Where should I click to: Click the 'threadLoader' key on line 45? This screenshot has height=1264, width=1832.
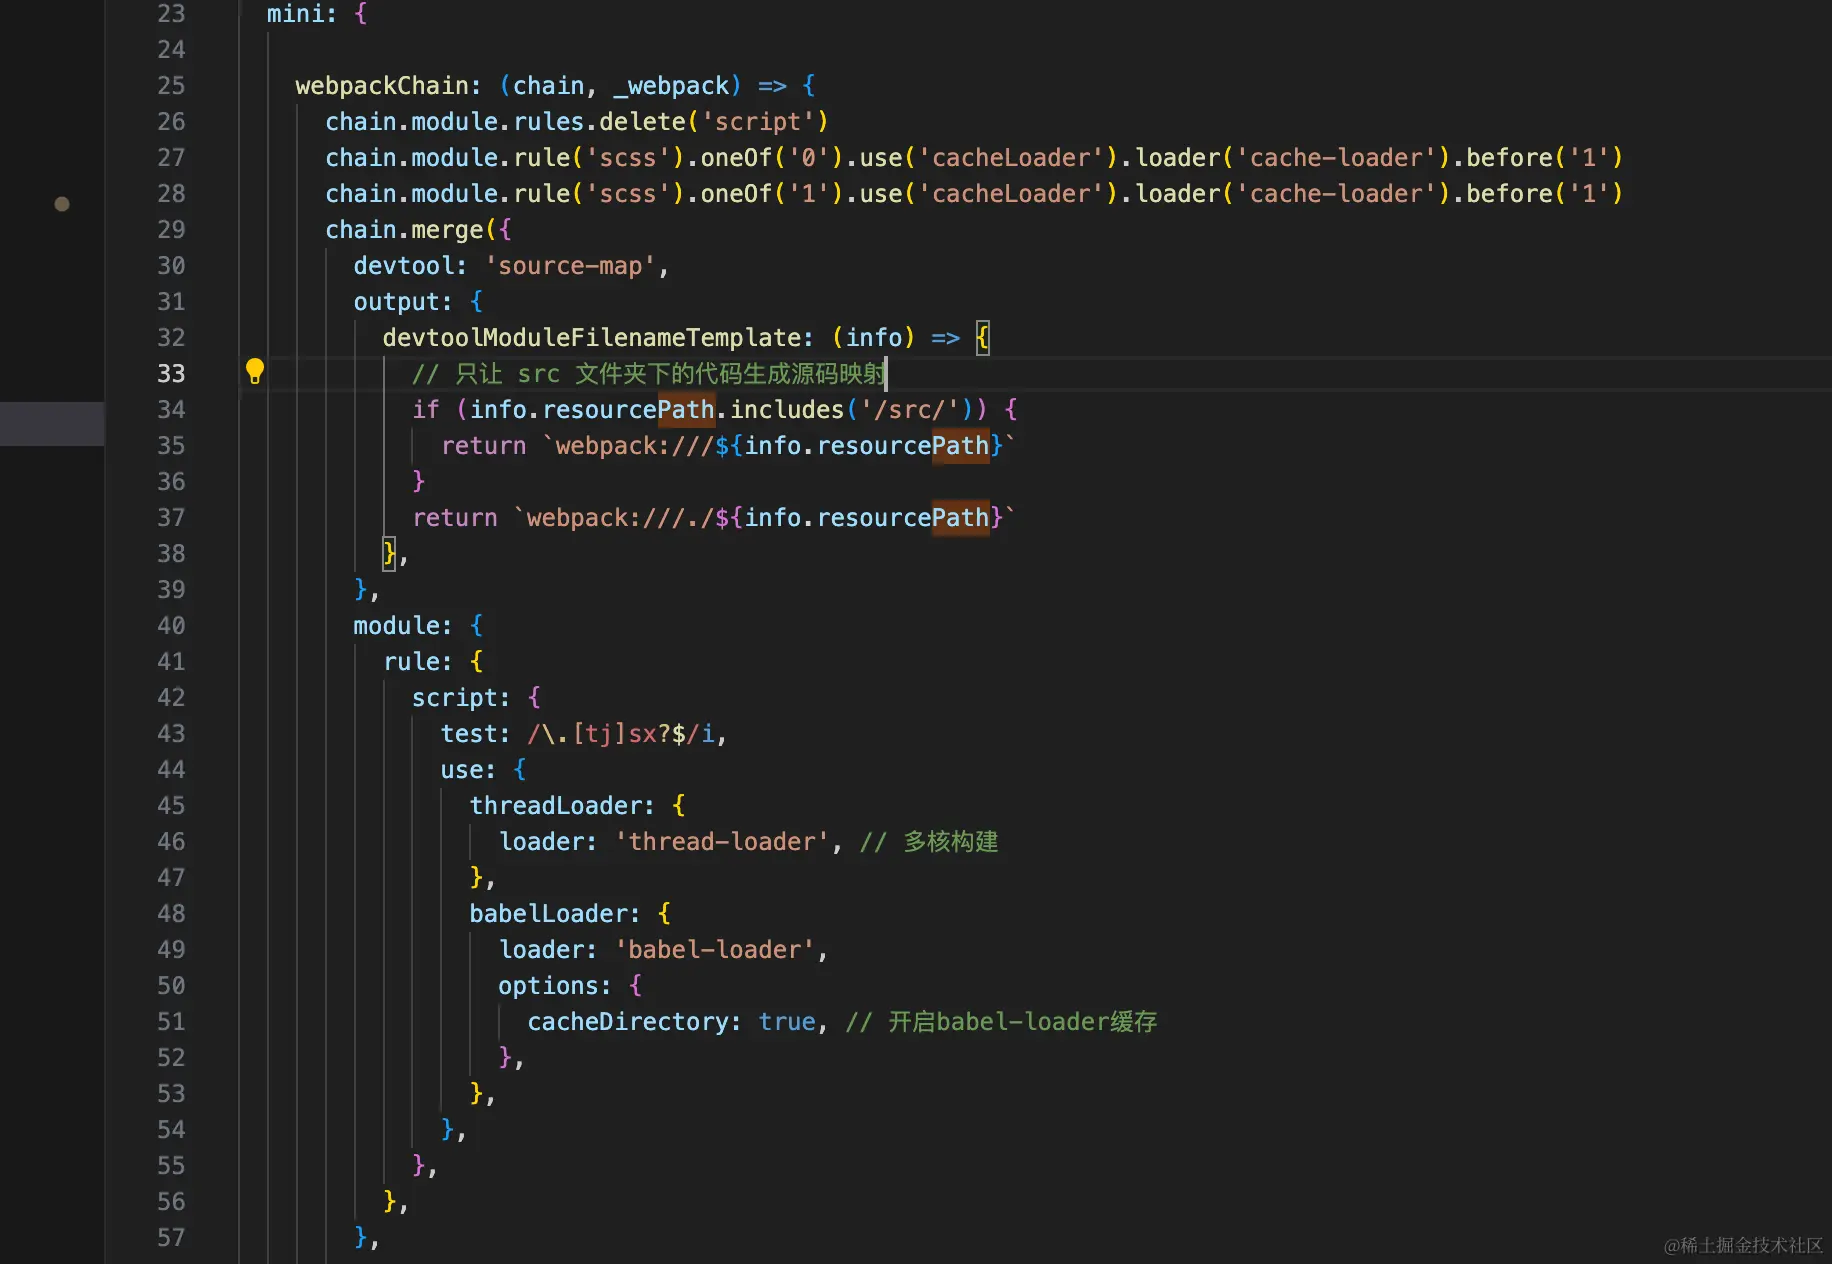coord(556,806)
